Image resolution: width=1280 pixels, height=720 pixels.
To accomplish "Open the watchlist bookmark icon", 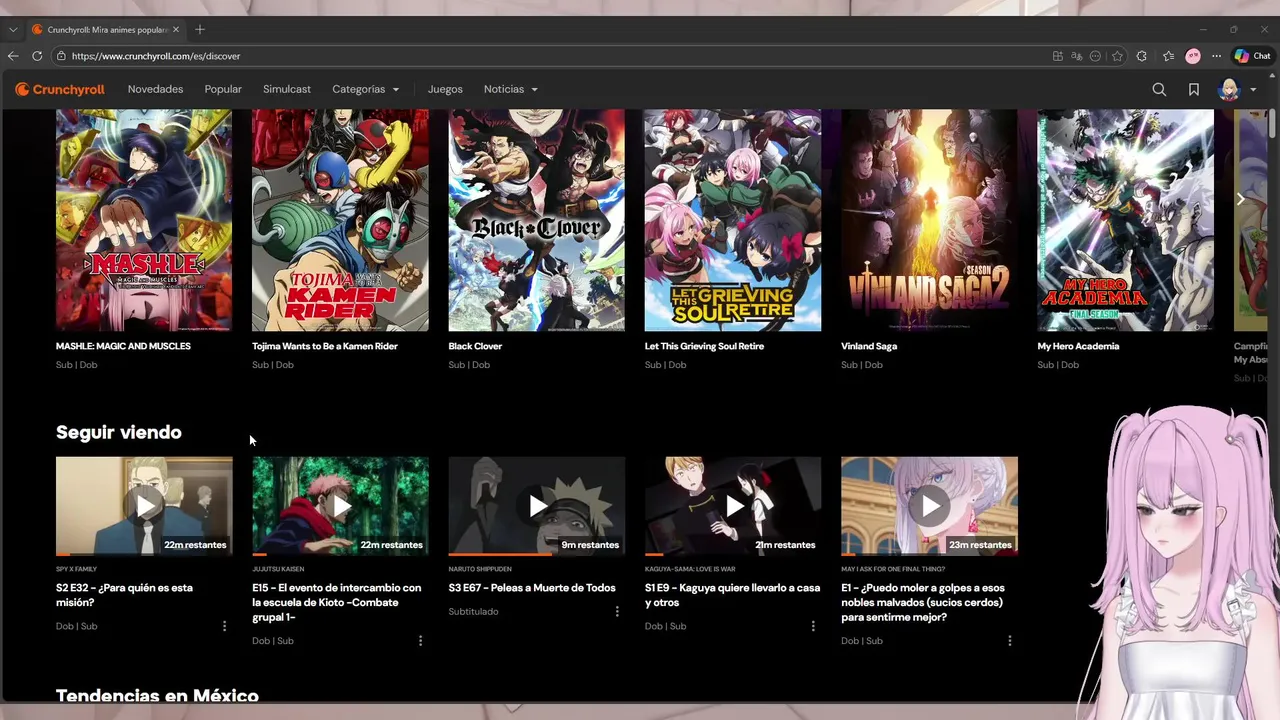I will click(x=1194, y=89).
